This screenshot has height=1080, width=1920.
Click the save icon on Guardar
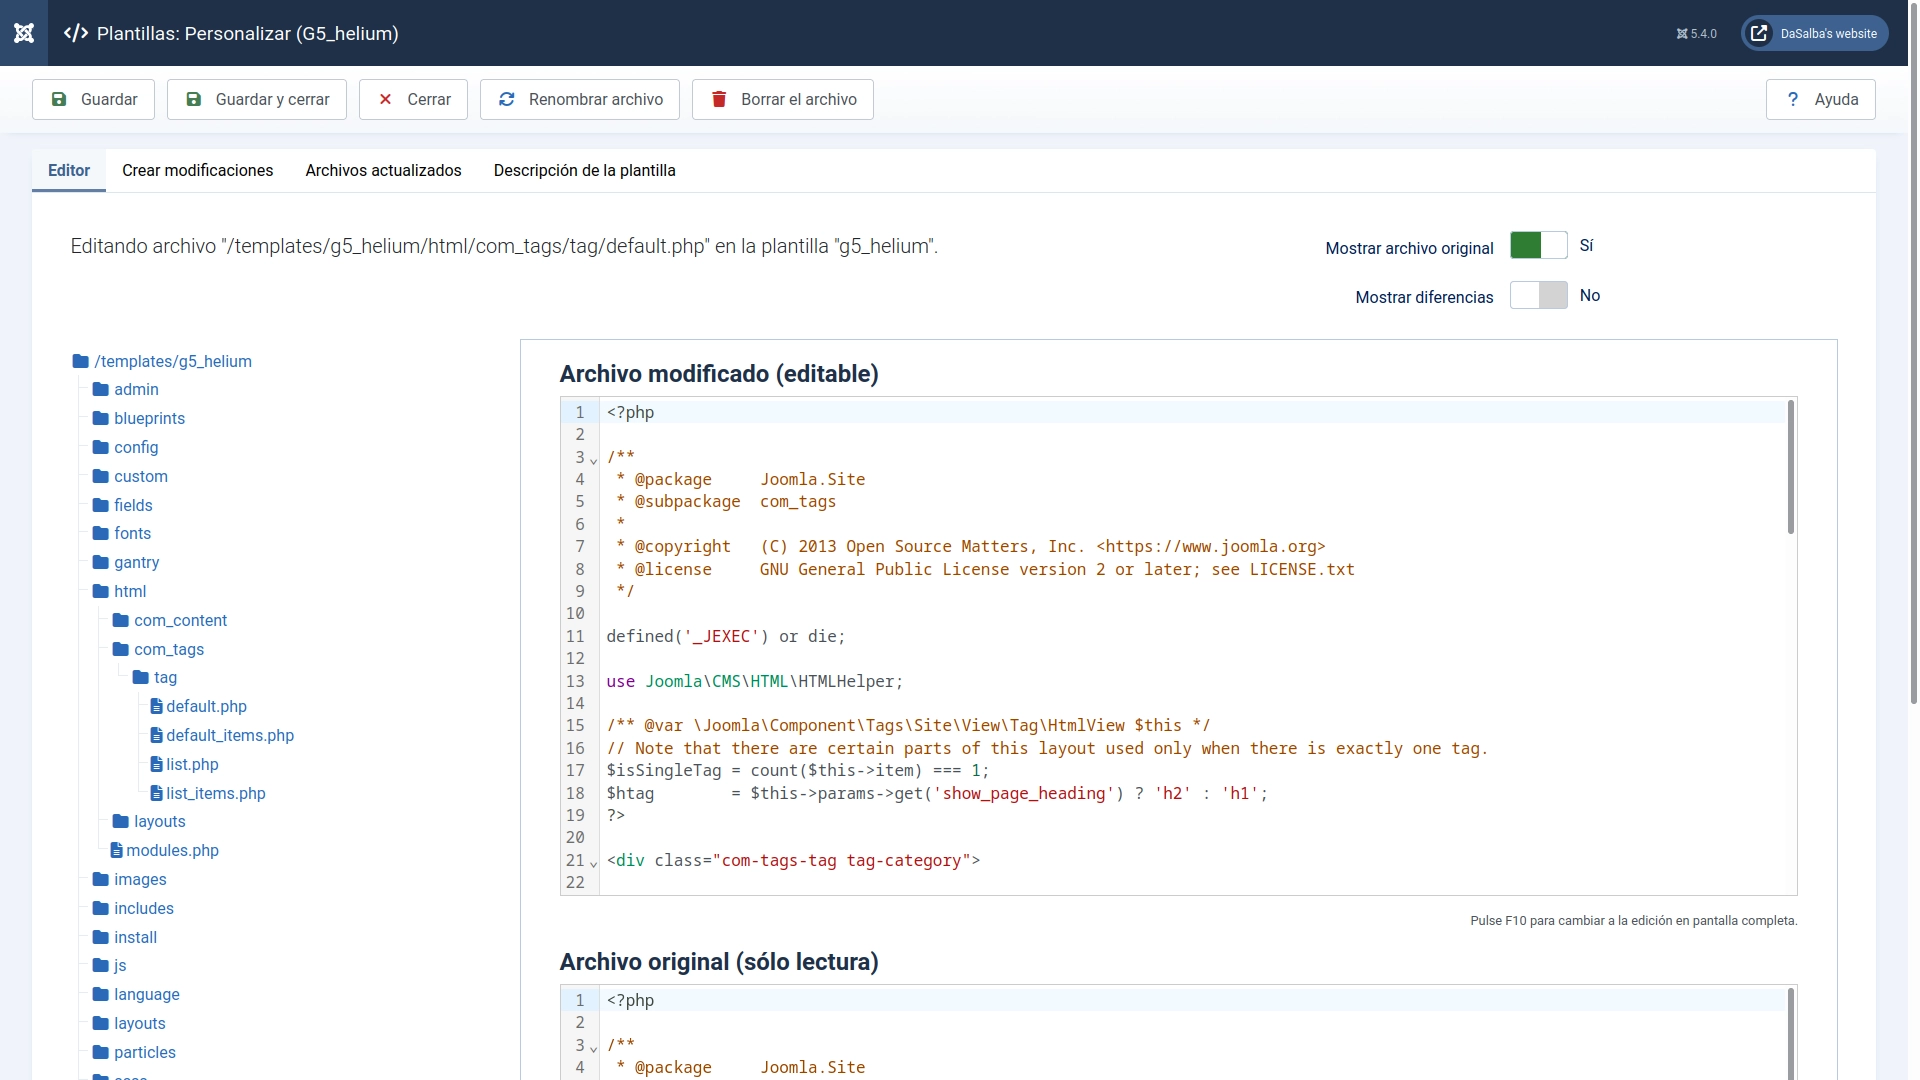(x=59, y=99)
